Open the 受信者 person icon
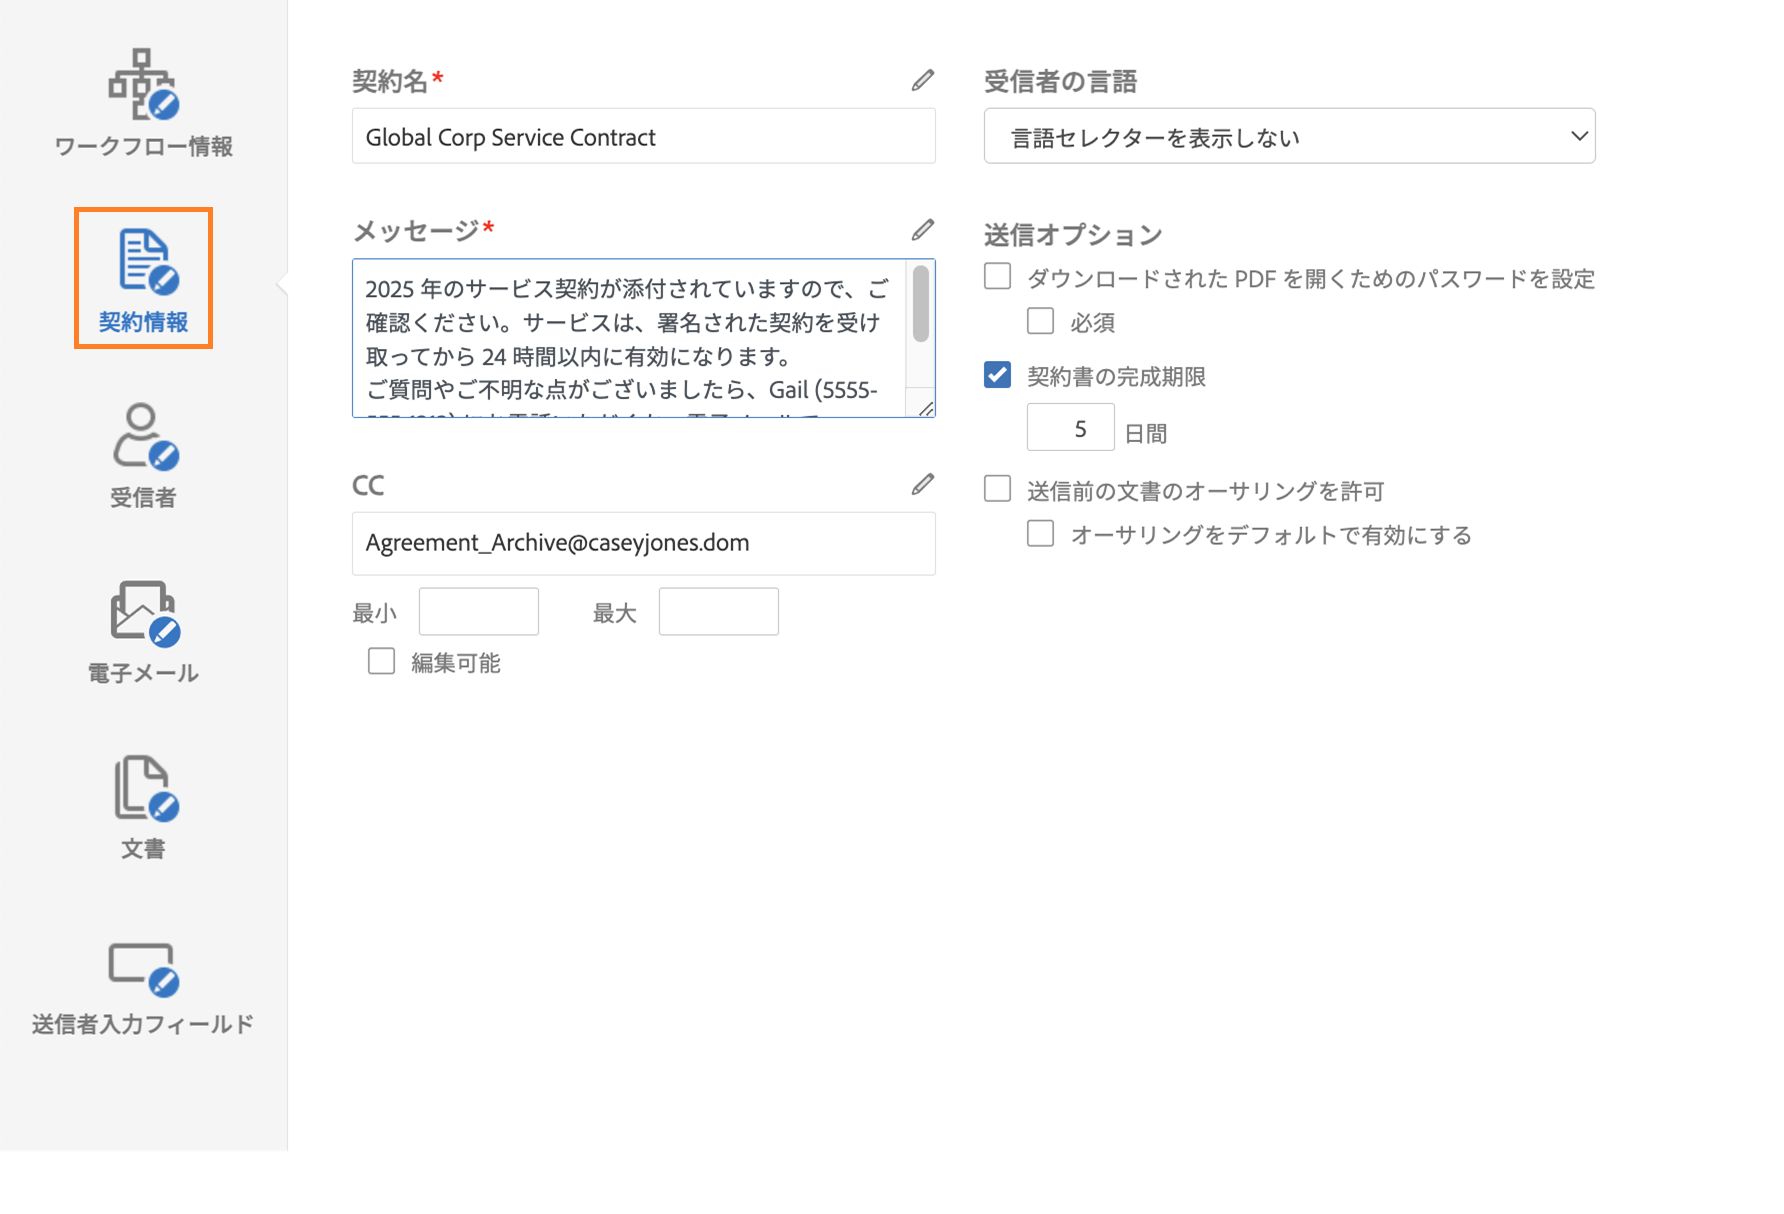The image size is (1784, 1214). click(145, 436)
